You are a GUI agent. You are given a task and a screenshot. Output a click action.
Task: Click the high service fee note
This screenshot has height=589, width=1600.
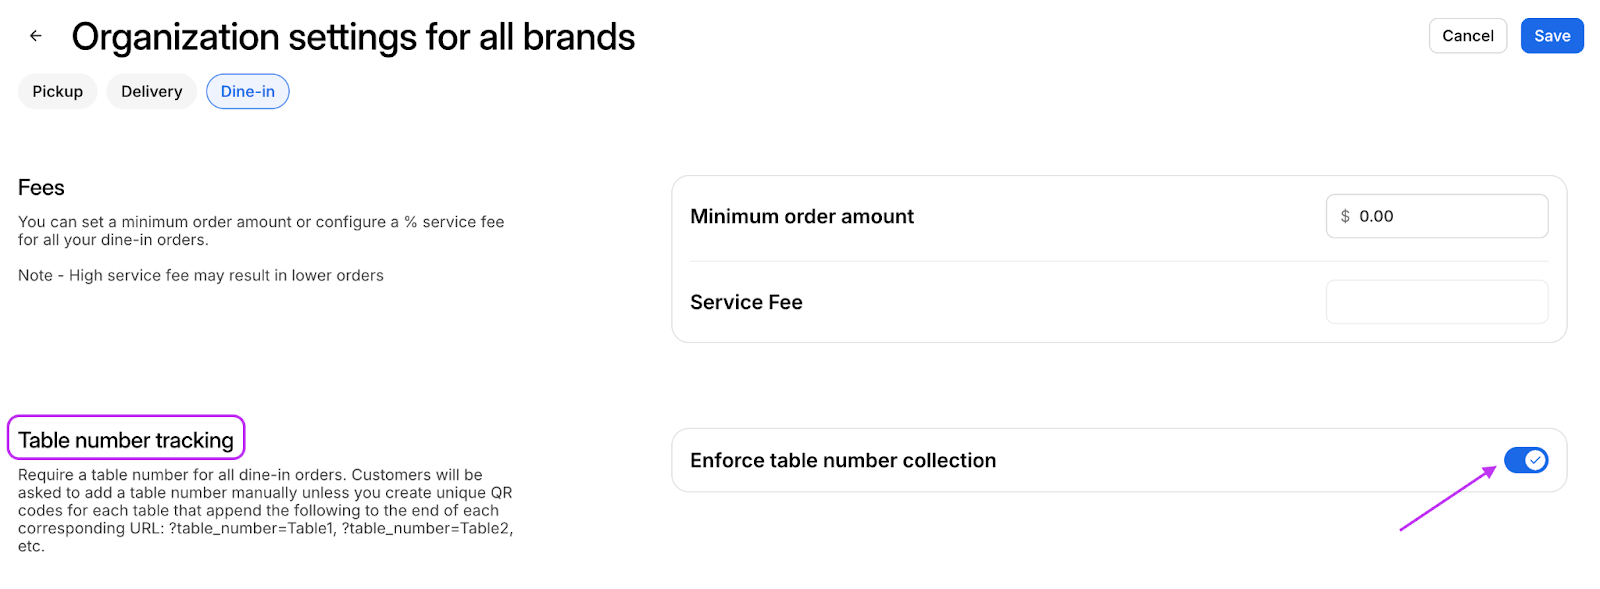click(x=201, y=275)
